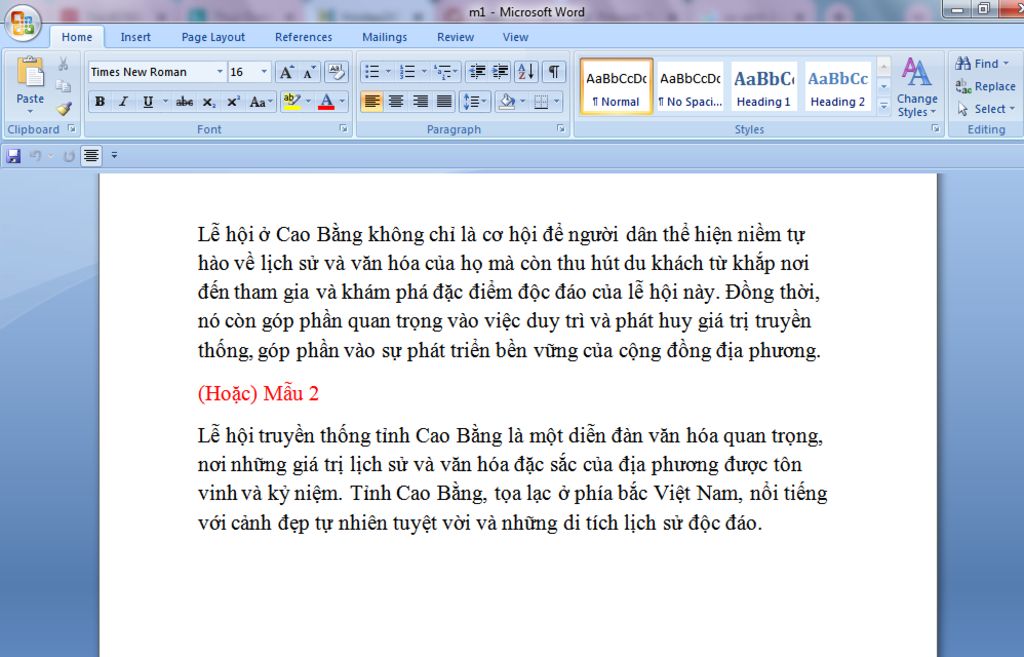Click the Bullets list icon
The height and width of the screenshot is (657, 1024).
click(372, 71)
